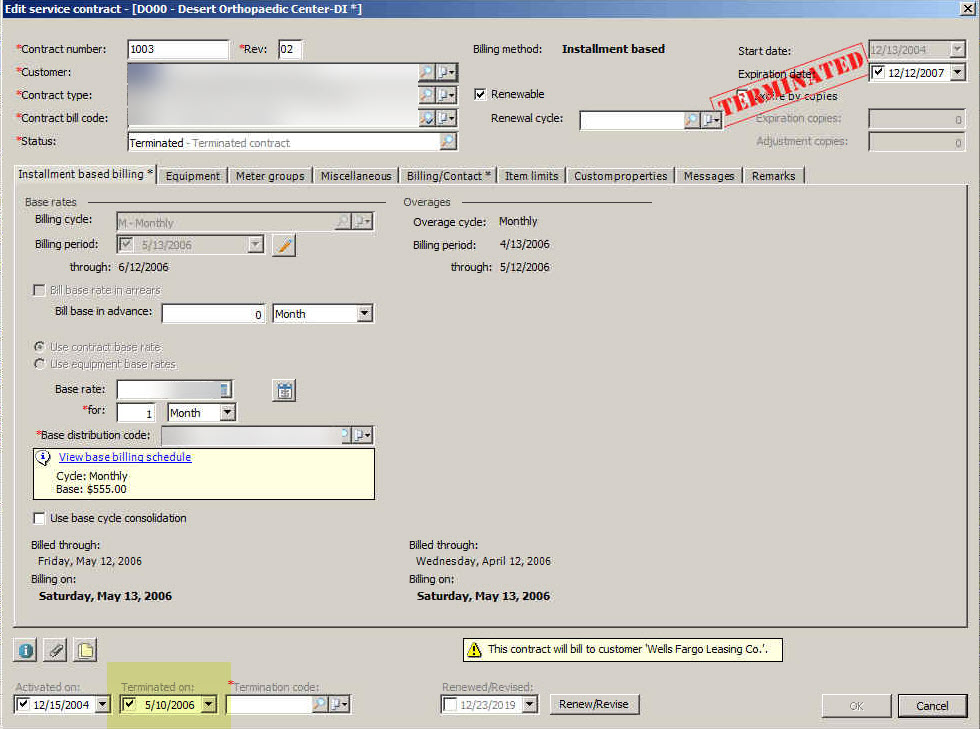
Task: Open the Bill base in advance unit dropdown showing Month
Action: tap(364, 313)
